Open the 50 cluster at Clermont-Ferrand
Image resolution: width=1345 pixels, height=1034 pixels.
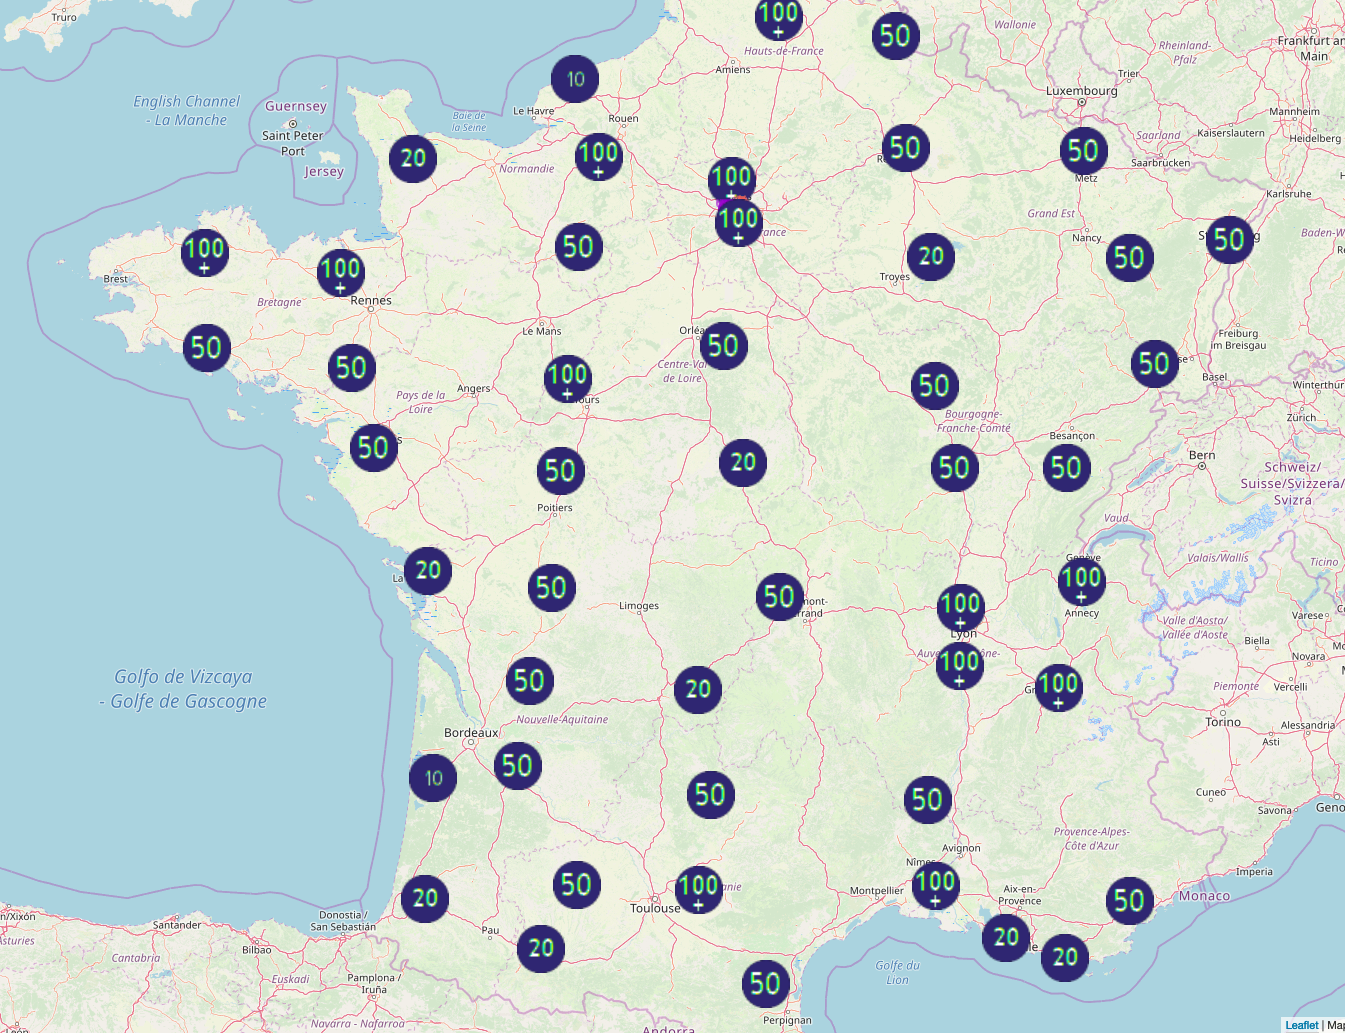(779, 597)
